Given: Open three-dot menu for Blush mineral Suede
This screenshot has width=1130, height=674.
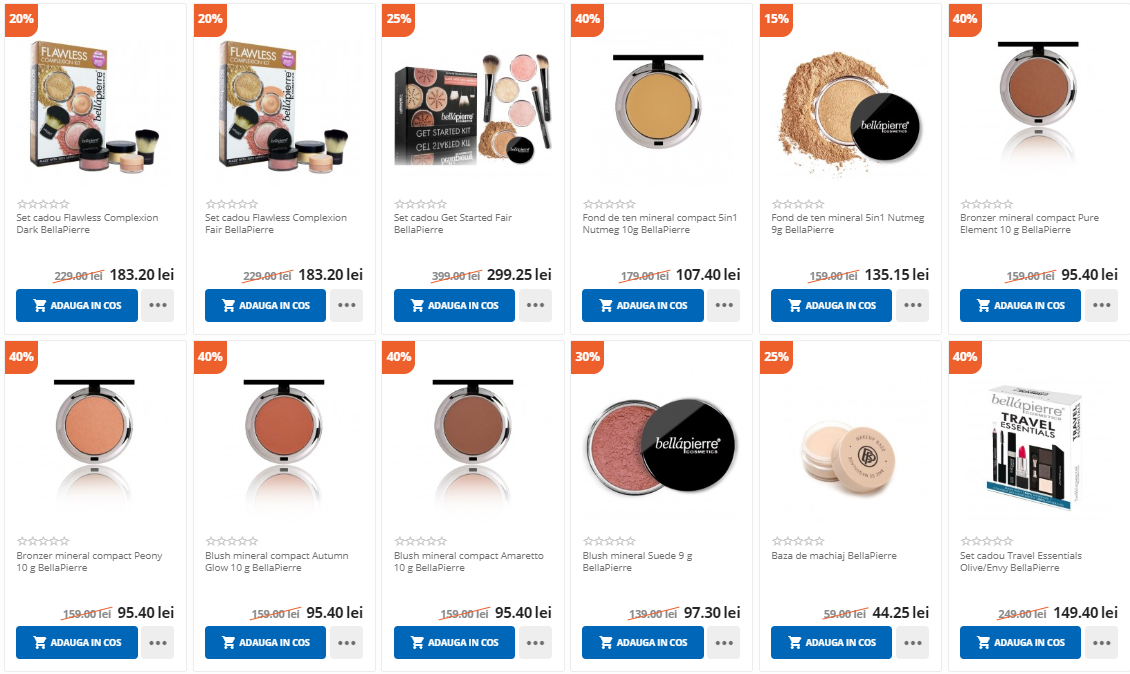Looking at the screenshot, I should tap(724, 643).
